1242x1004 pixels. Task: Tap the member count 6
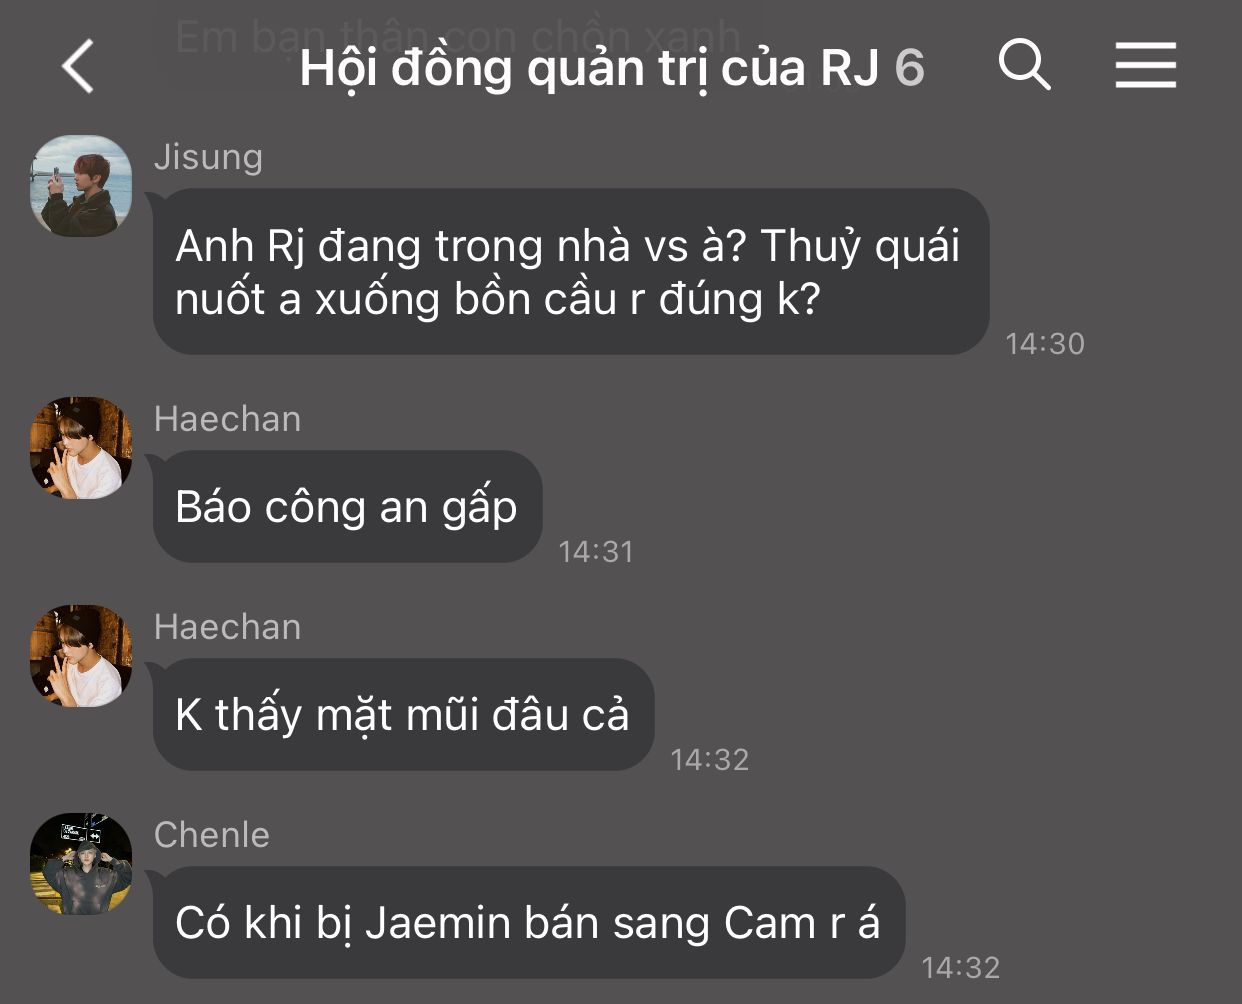(909, 68)
